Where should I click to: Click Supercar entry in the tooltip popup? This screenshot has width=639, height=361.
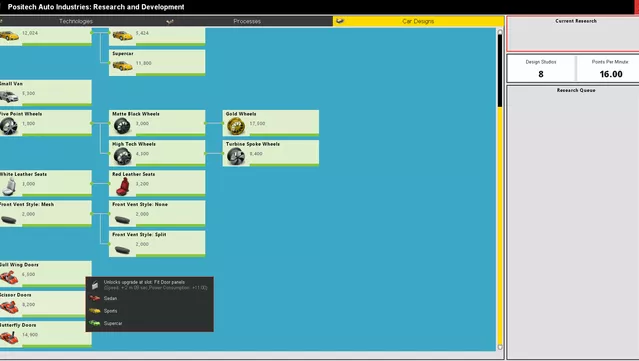coord(113,323)
